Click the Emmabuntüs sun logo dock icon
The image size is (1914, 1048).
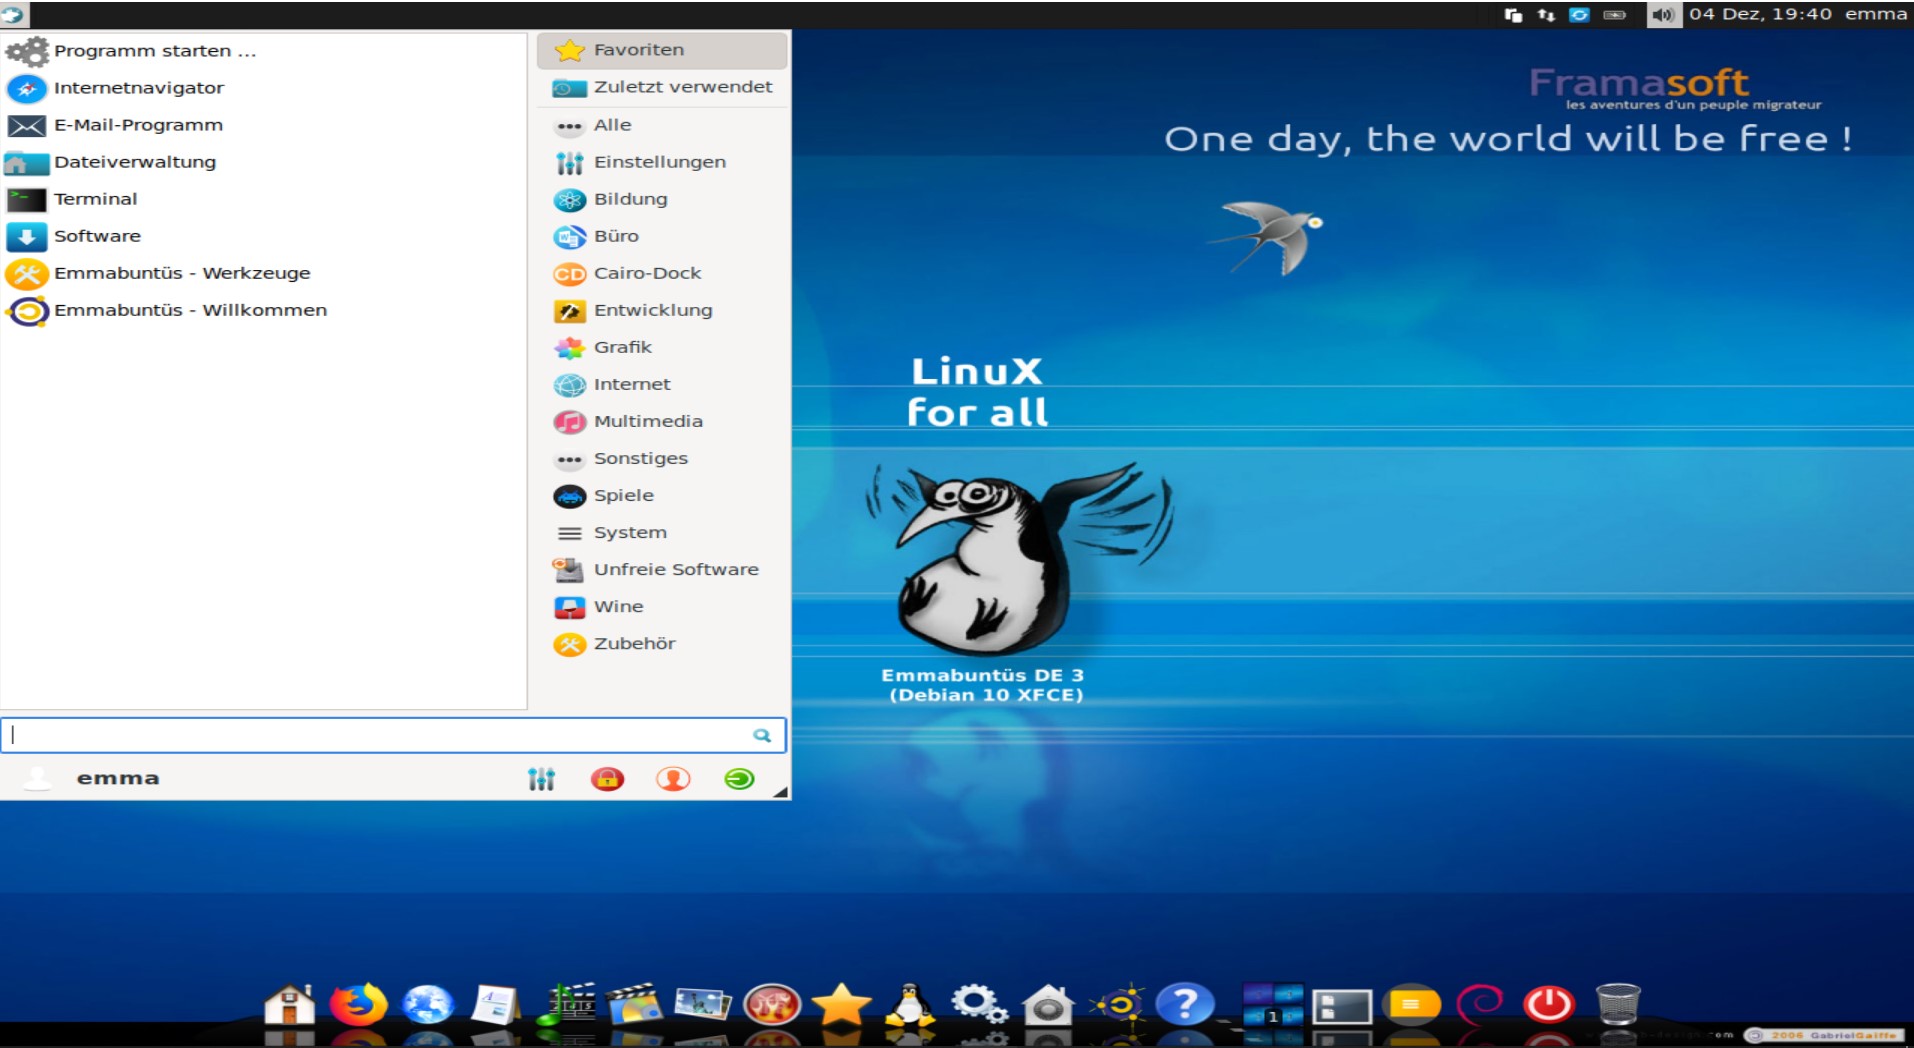click(x=1118, y=1005)
